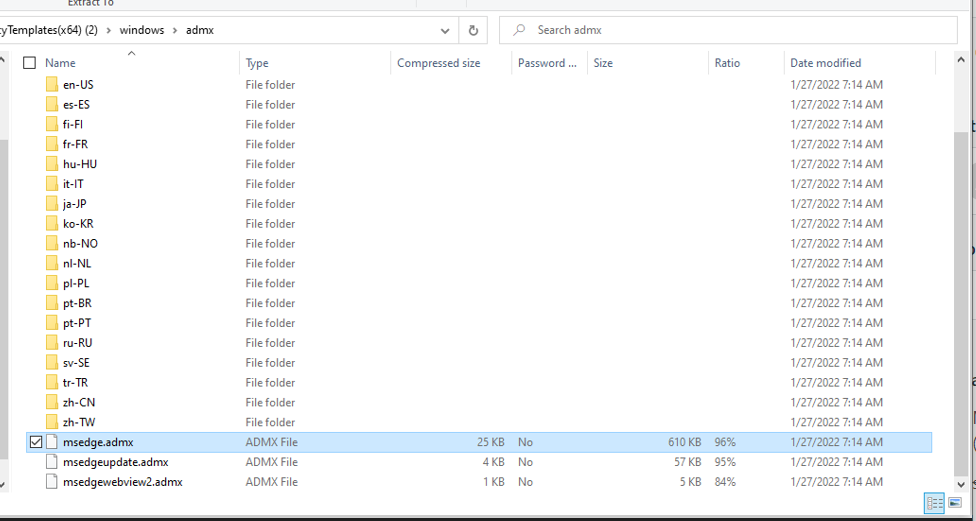This screenshot has height=521, width=976.
Task: Select the pt-BR folder icon
Action: [x=52, y=303]
